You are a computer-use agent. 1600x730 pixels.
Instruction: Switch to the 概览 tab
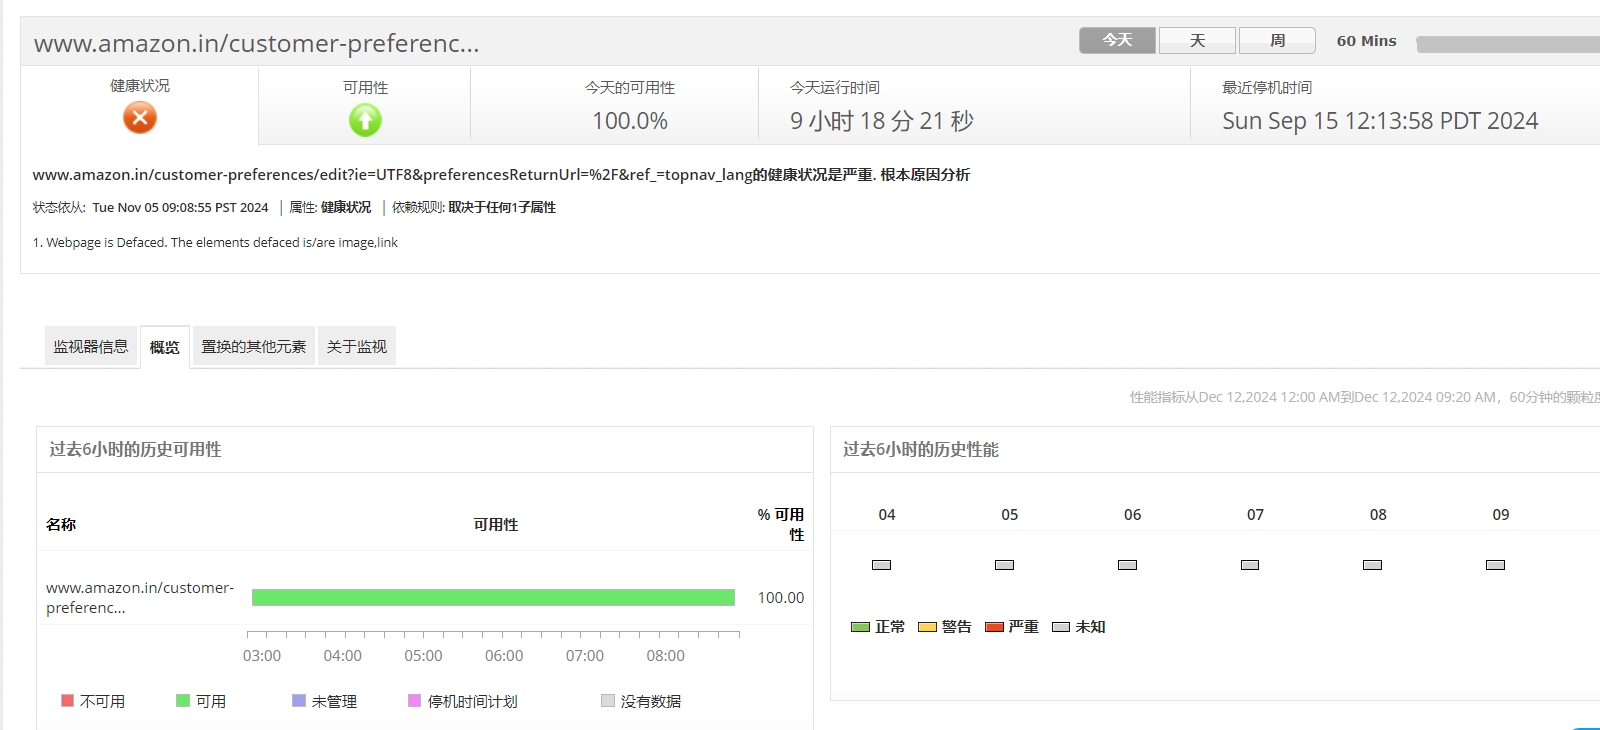pos(165,347)
